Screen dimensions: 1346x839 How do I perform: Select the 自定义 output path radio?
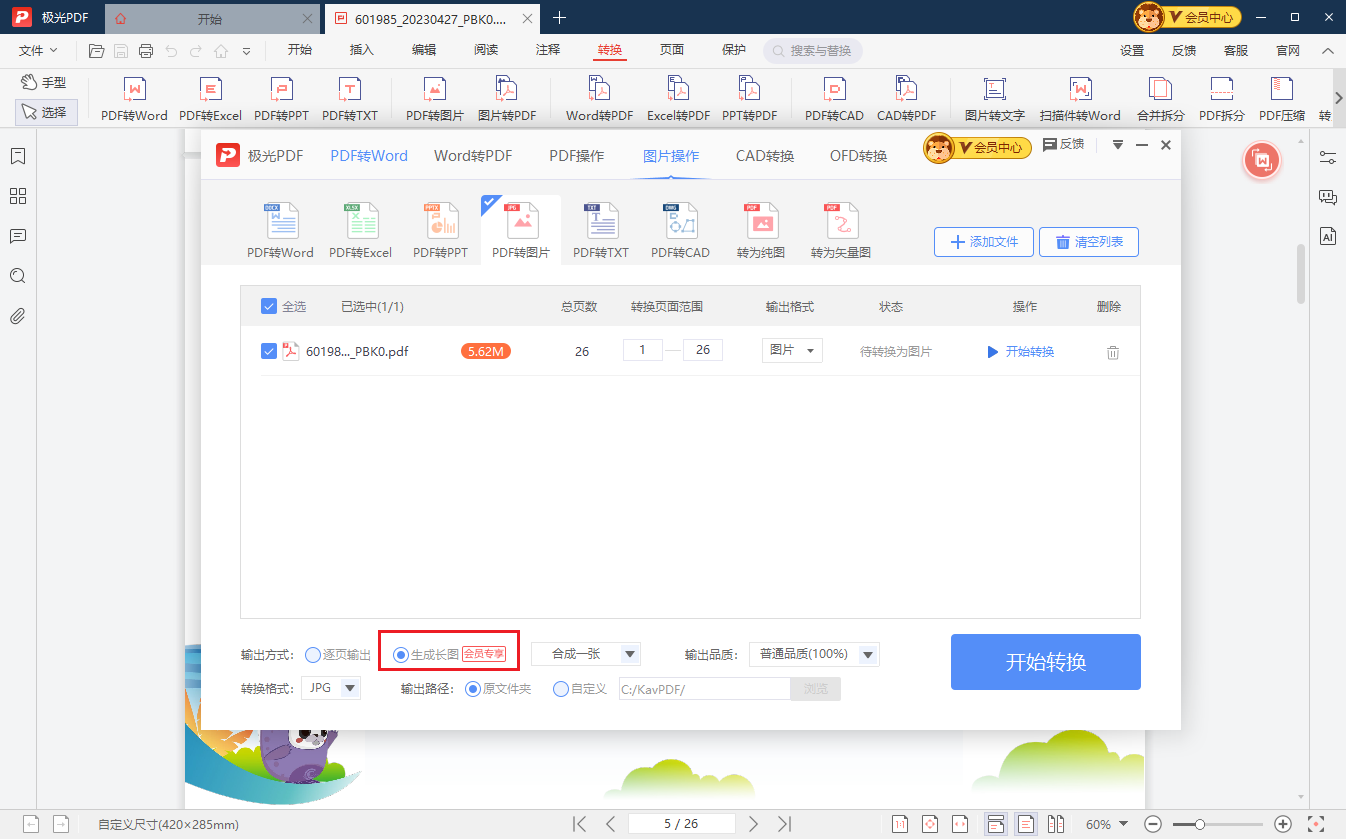click(x=561, y=689)
